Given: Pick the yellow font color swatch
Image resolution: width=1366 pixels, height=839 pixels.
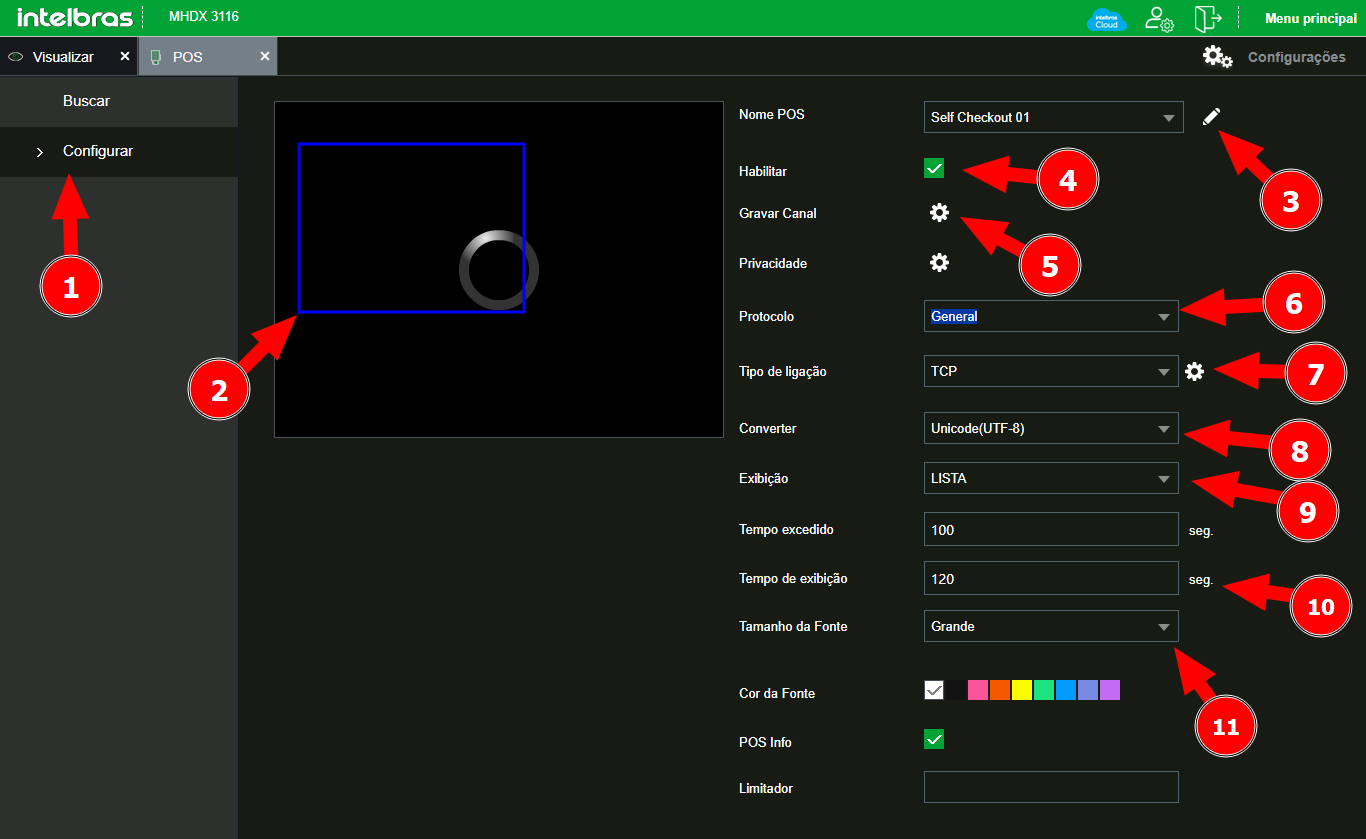Looking at the screenshot, I should [1022, 690].
